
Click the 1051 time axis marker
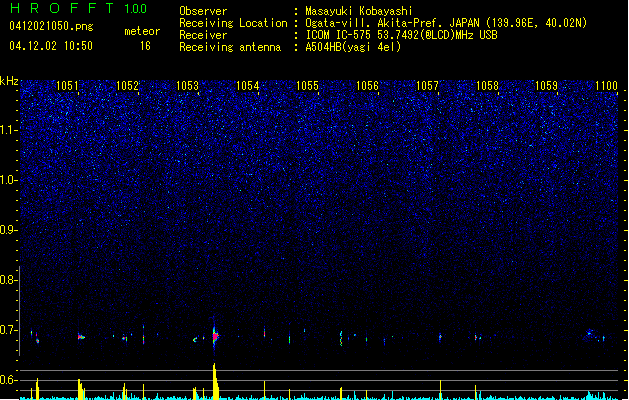[x=67, y=85]
